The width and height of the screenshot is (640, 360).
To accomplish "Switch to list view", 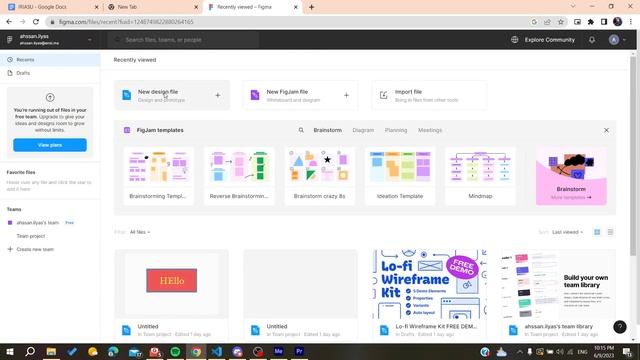I will 610,232.
